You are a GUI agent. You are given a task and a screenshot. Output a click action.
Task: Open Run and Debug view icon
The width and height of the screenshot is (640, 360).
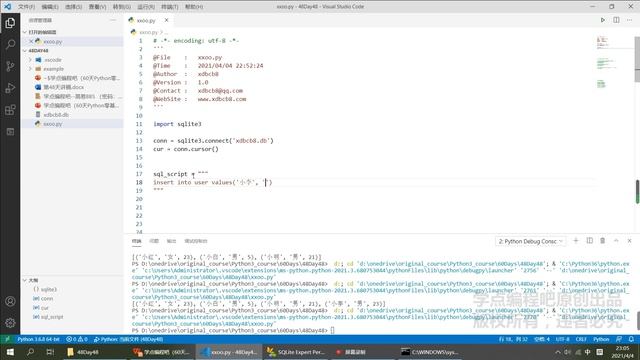point(10,88)
